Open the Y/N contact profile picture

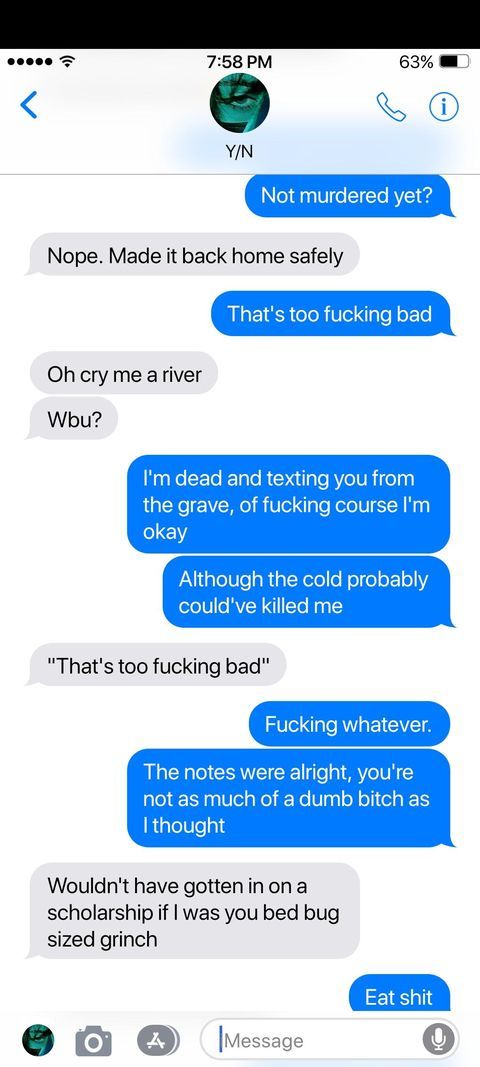240,103
